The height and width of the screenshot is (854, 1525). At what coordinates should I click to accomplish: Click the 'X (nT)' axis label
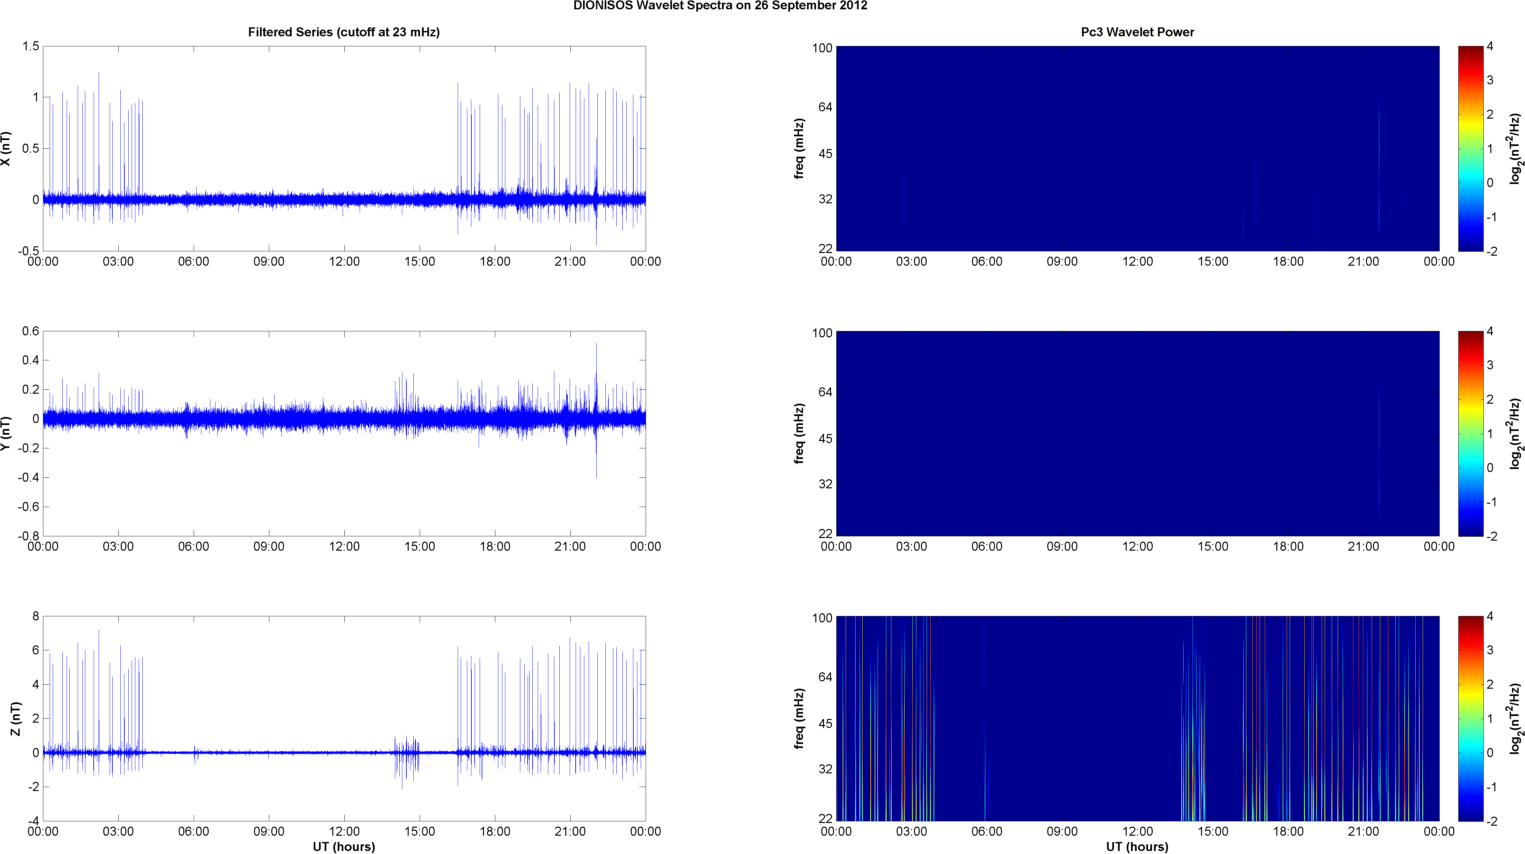coord(6,149)
